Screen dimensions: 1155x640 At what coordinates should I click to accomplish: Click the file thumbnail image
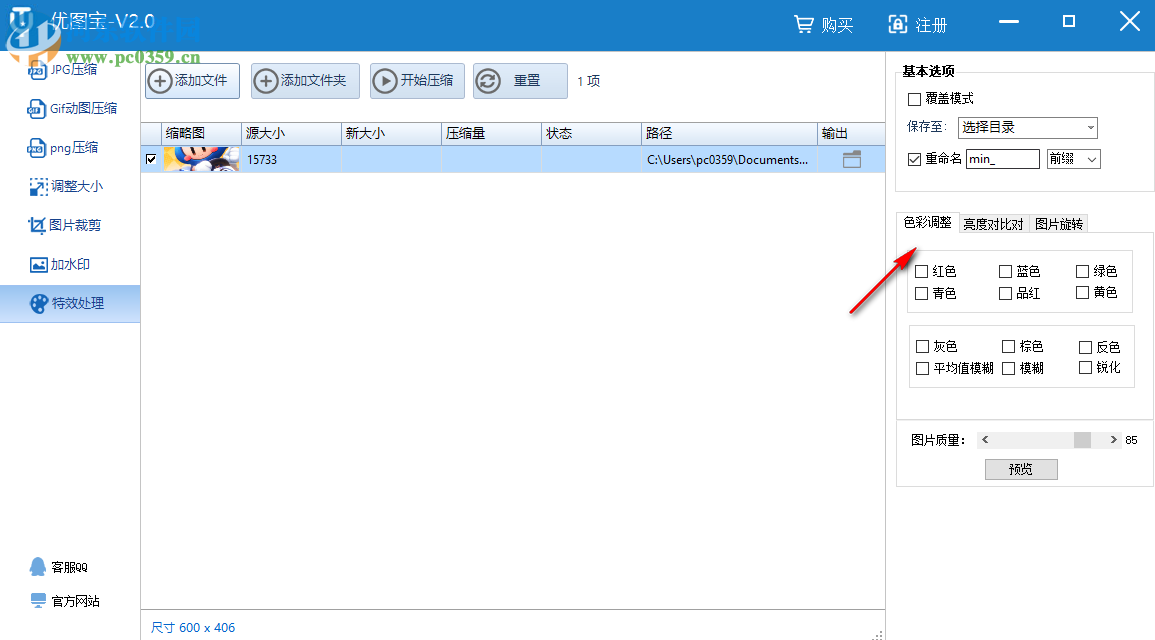coord(201,159)
